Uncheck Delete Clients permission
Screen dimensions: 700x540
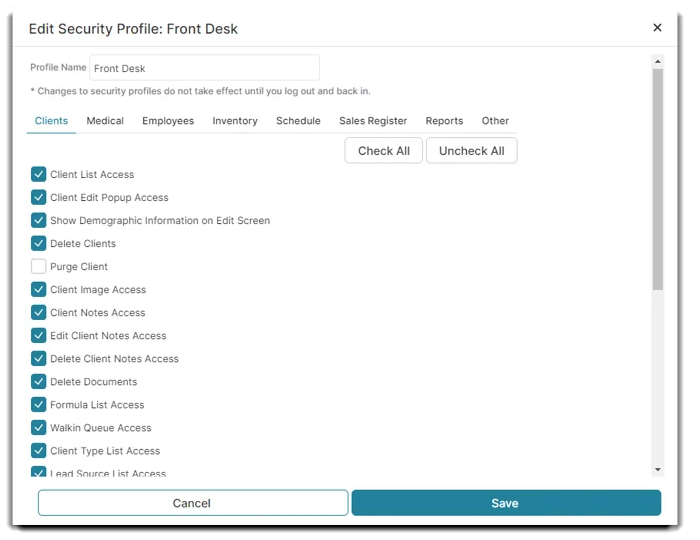39,244
